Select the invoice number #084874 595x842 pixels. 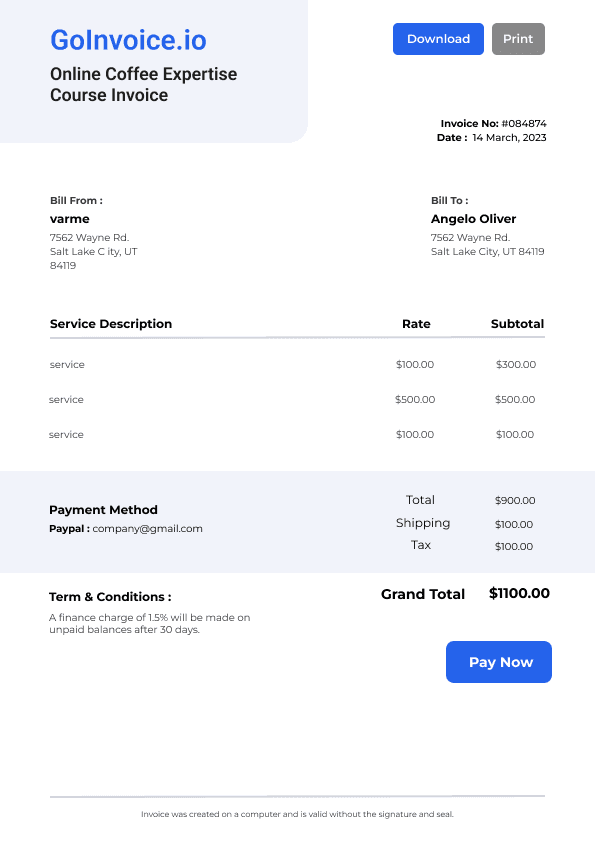(524, 124)
